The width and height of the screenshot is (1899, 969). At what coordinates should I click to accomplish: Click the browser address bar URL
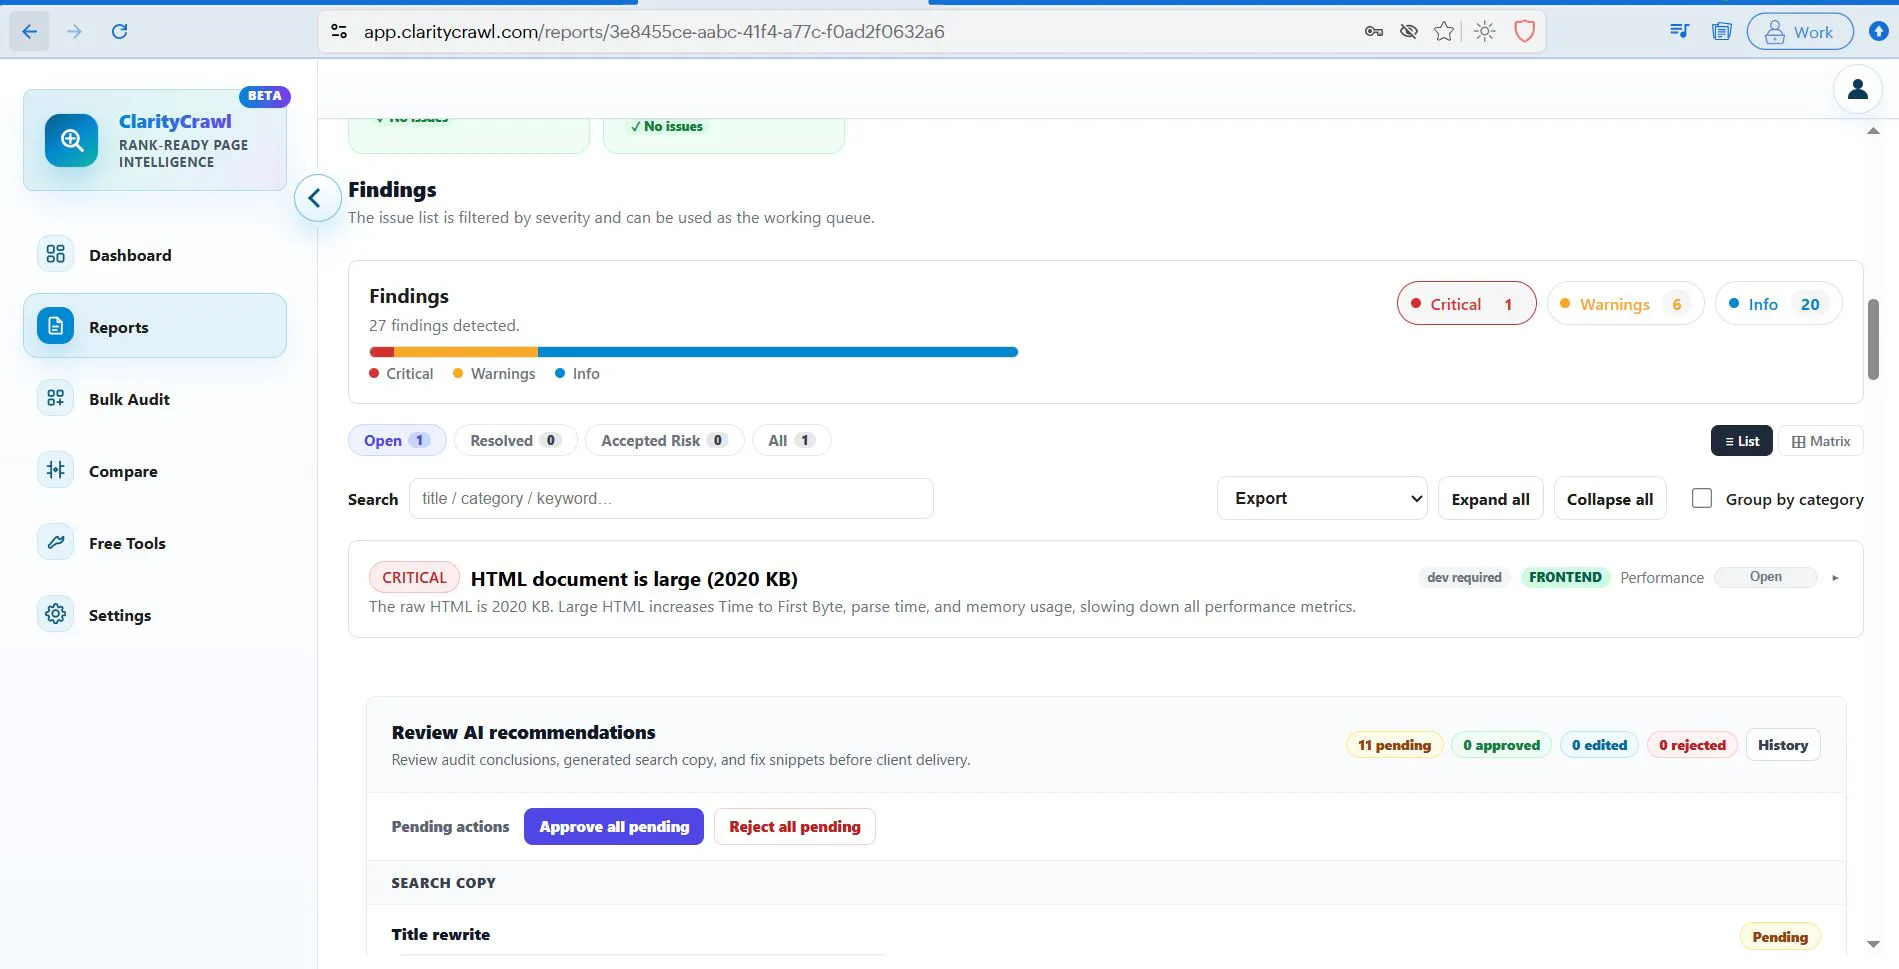pos(654,32)
